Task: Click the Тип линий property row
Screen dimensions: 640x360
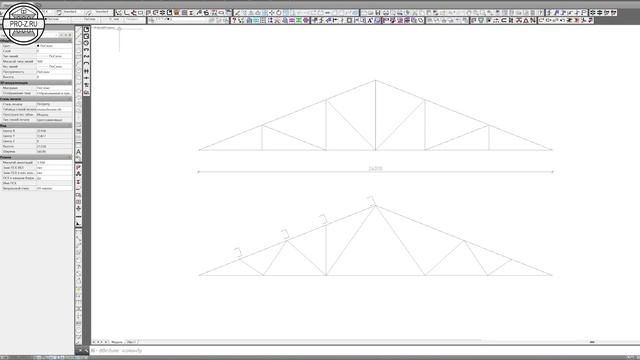Action: coord(36,56)
